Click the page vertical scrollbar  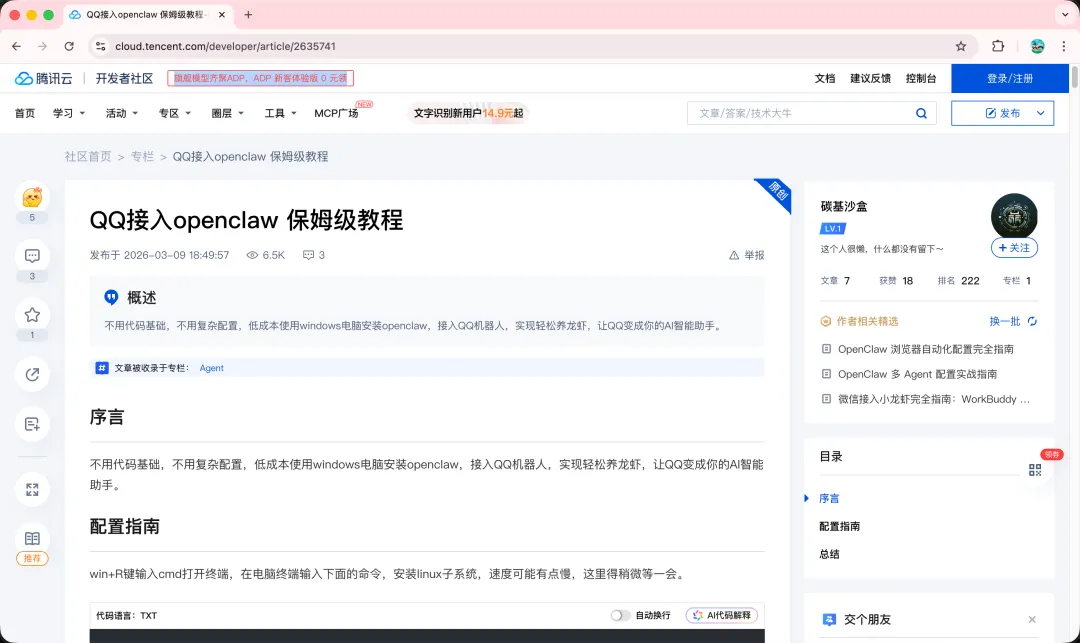coord(1074,77)
